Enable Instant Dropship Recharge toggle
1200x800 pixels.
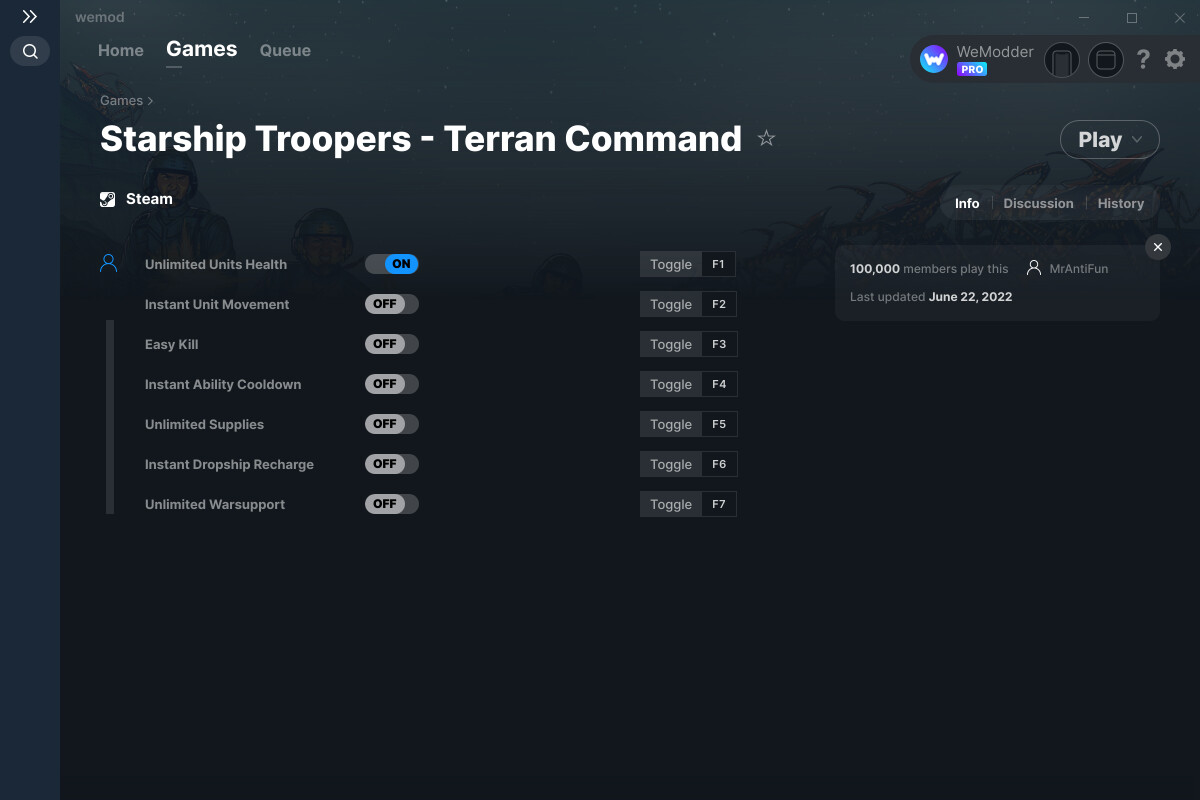[392, 464]
